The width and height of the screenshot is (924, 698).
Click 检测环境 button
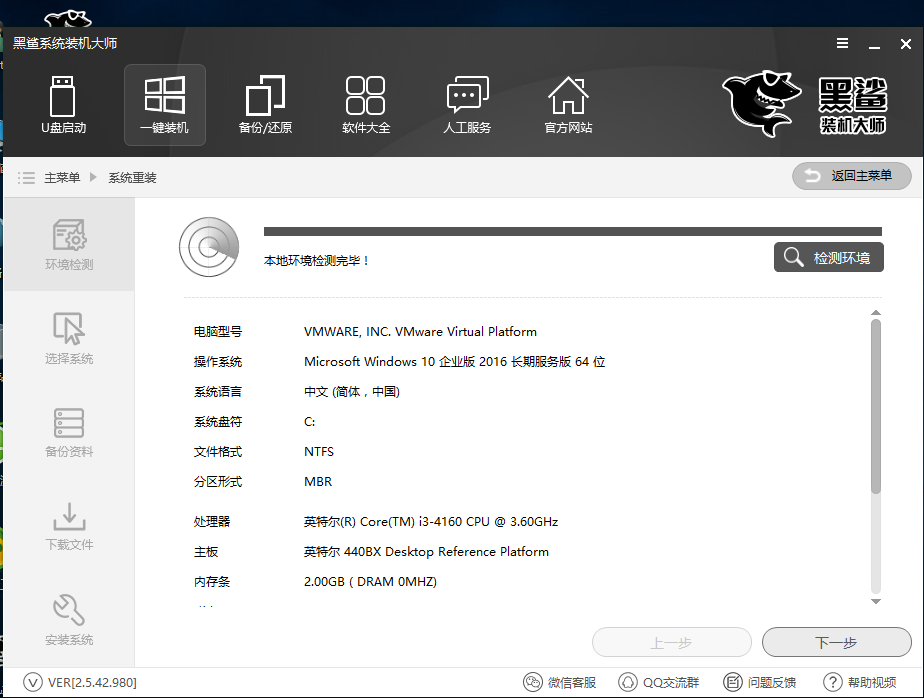tap(829, 257)
